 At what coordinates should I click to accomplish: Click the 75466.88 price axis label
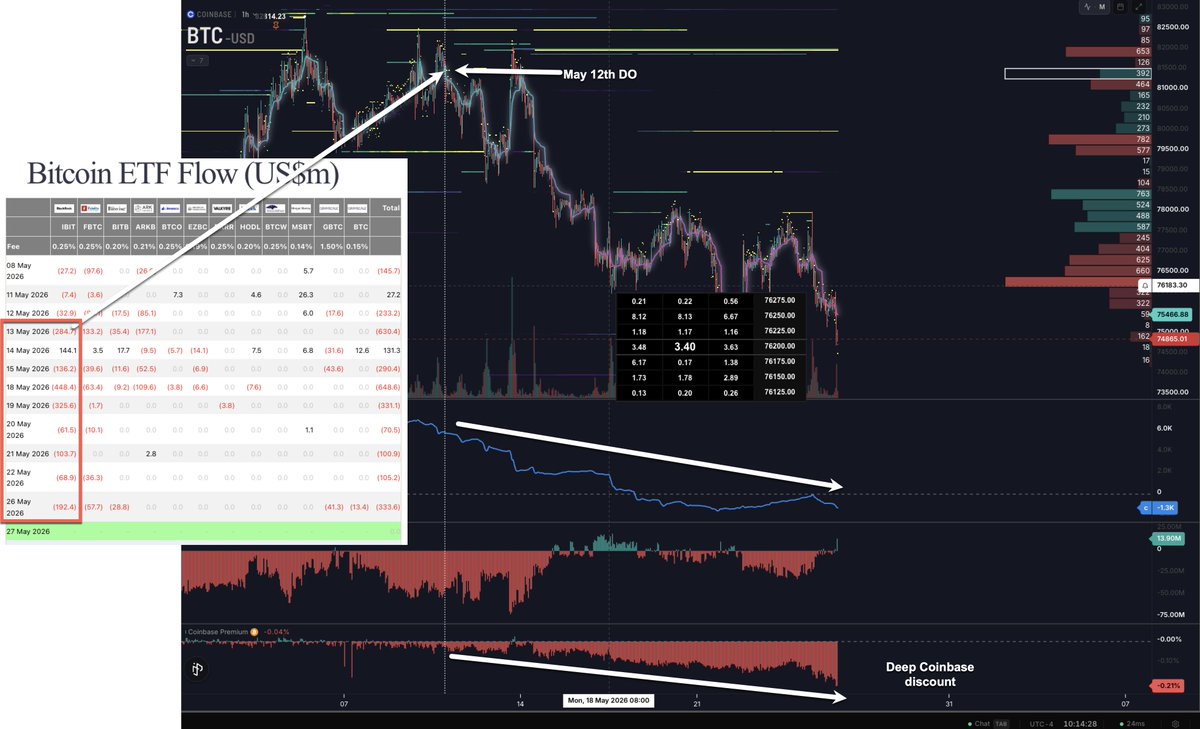pos(1171,314)
